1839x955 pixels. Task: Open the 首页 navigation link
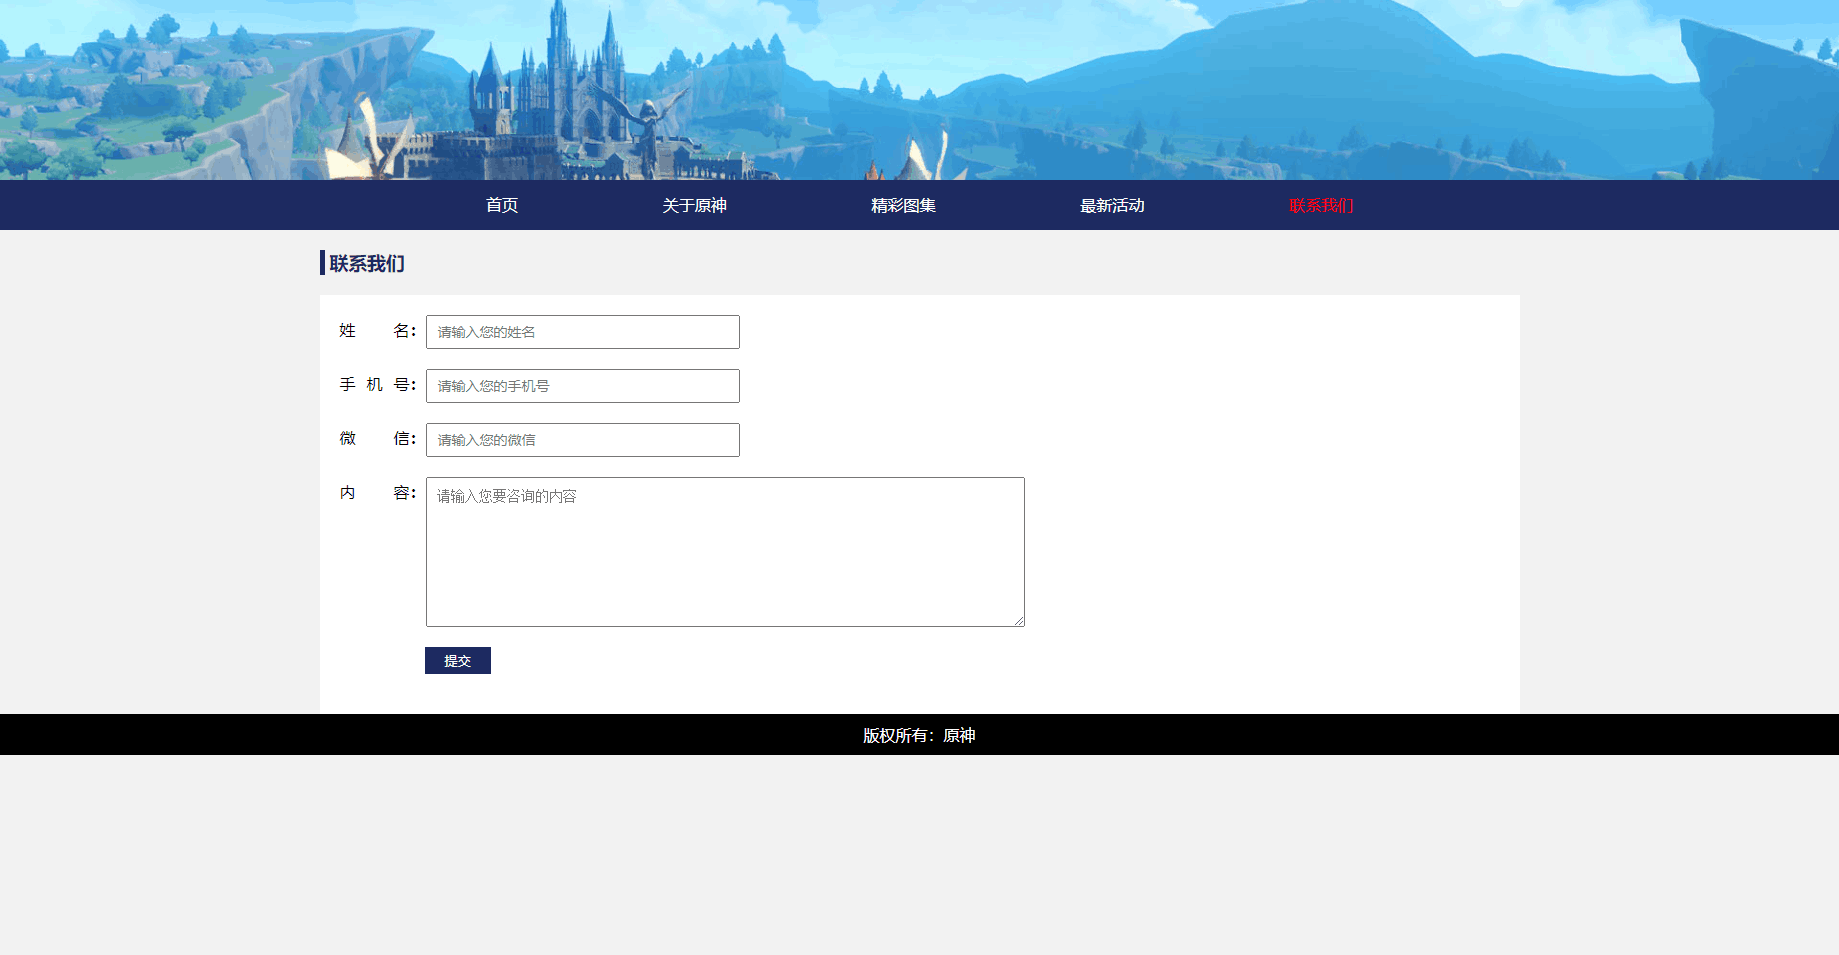[x=502, y=205]
